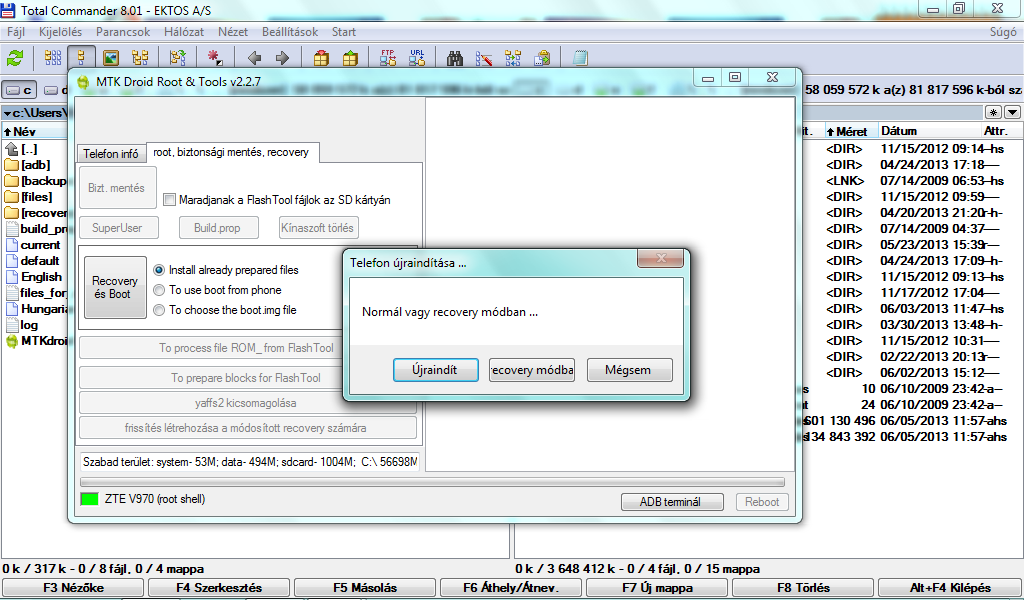Screen dimensions: 1024x600
Task: Click the Android icon in MTK title bar
Action: tap(83, 82)
